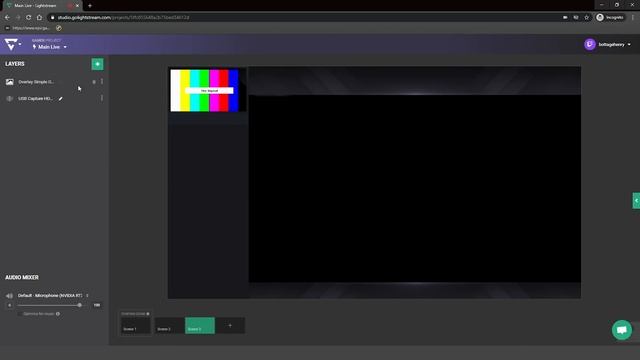Screen dimensions: 640x360
Task: Select the Overlay Simple layer name
Action: click(x=36, y=82)
